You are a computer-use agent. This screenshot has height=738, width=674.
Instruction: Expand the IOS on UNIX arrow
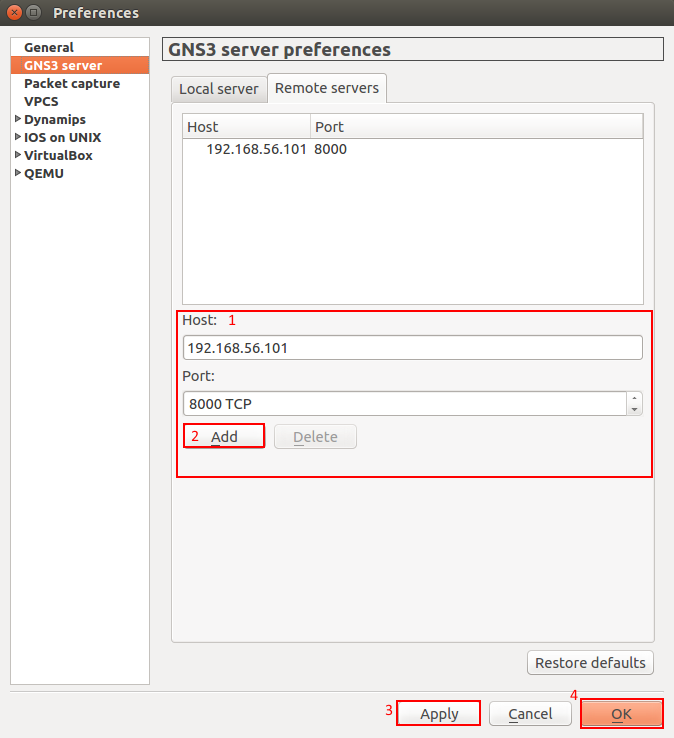pyautogui.click(x=18, y=136)
